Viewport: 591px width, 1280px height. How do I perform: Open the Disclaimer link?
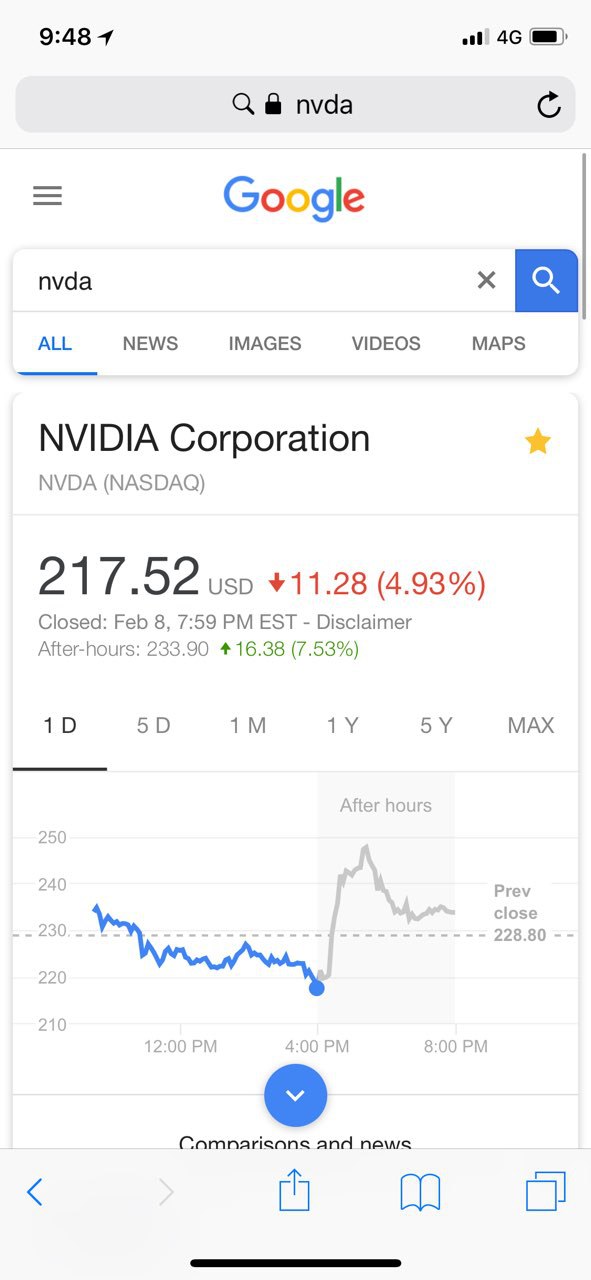pyautogui.click(x=364, y=622)
